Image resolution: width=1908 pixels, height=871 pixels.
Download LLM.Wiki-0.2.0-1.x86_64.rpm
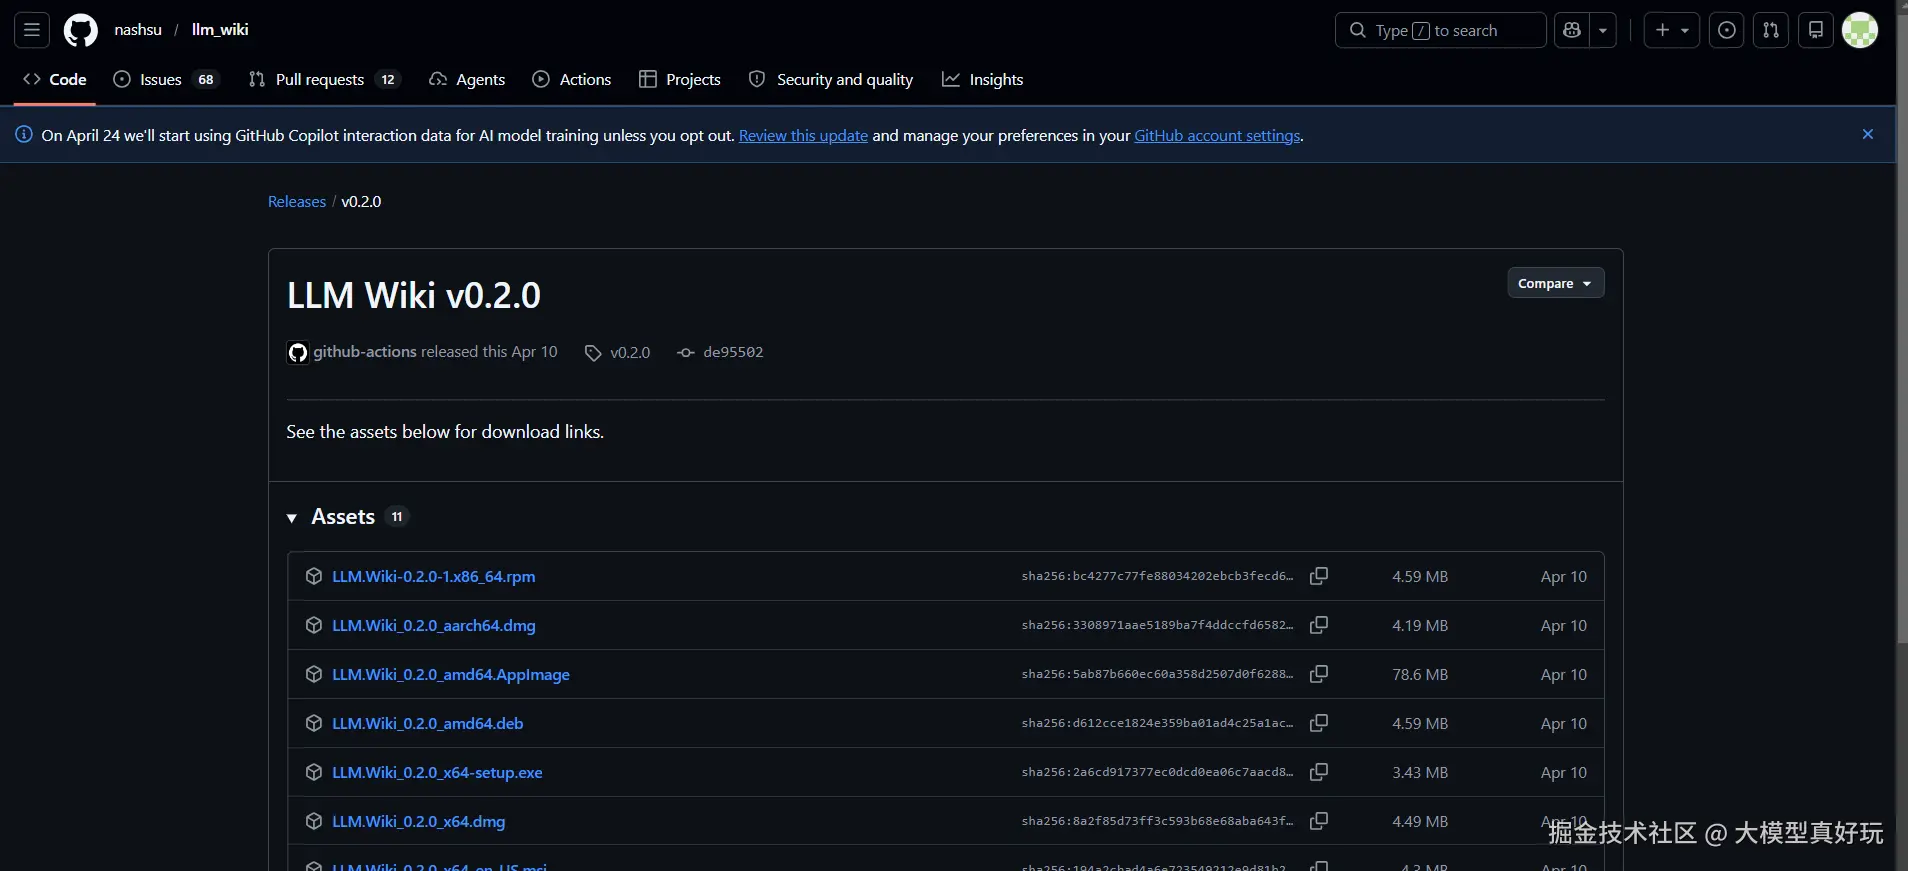tap(434, 576)
